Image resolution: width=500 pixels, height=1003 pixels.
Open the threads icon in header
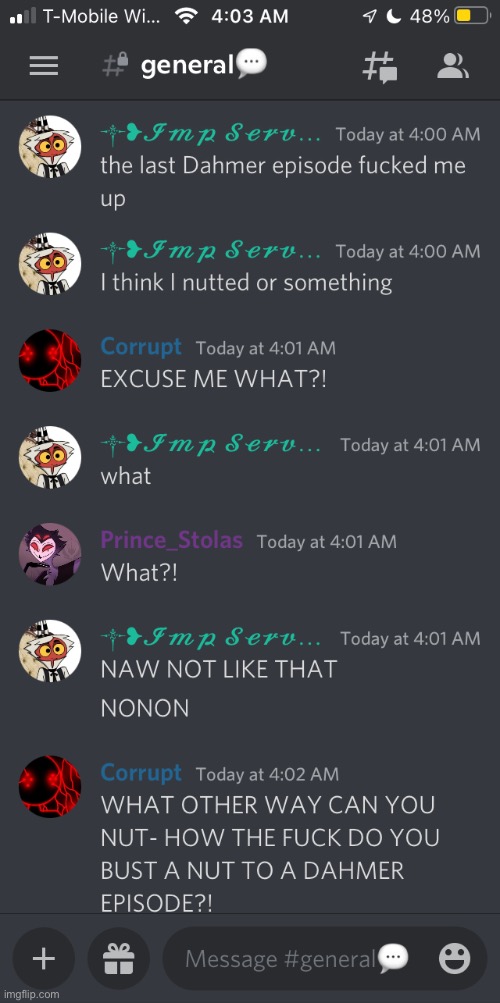pos(380,67)
